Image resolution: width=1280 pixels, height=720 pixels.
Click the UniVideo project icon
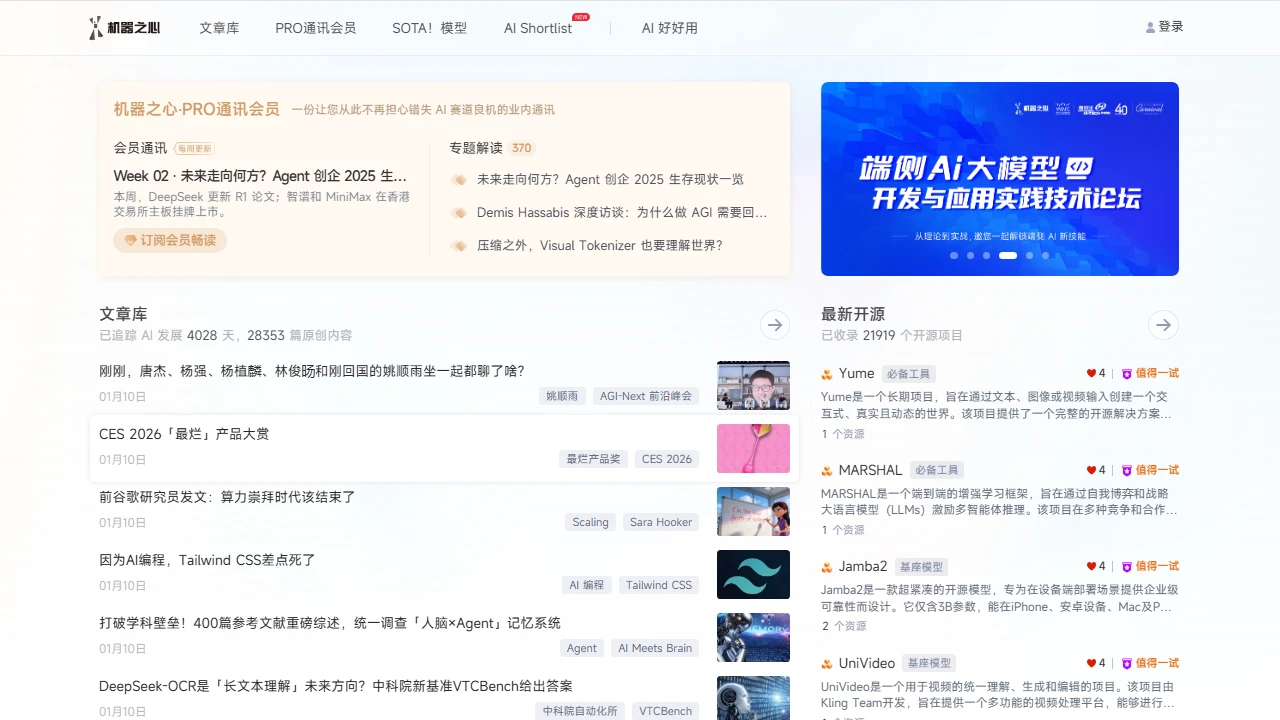coord(828,662)
